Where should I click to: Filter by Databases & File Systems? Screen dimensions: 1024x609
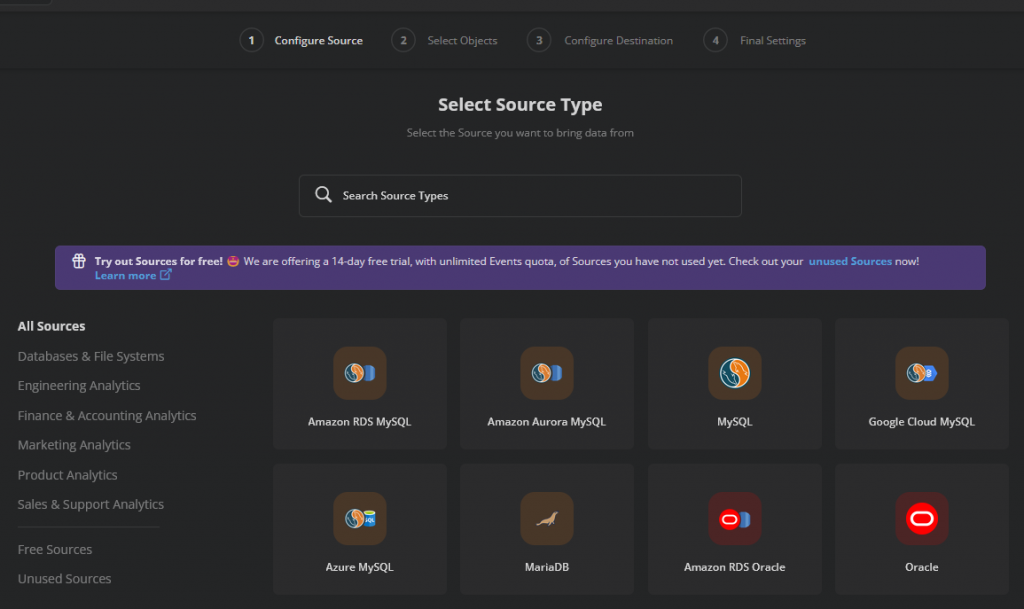tap(91, 356)
